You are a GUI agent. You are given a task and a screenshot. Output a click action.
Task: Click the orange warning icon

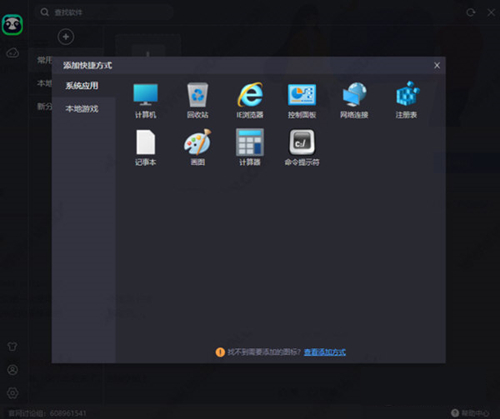pyautogui.click(x=220, y=352)
